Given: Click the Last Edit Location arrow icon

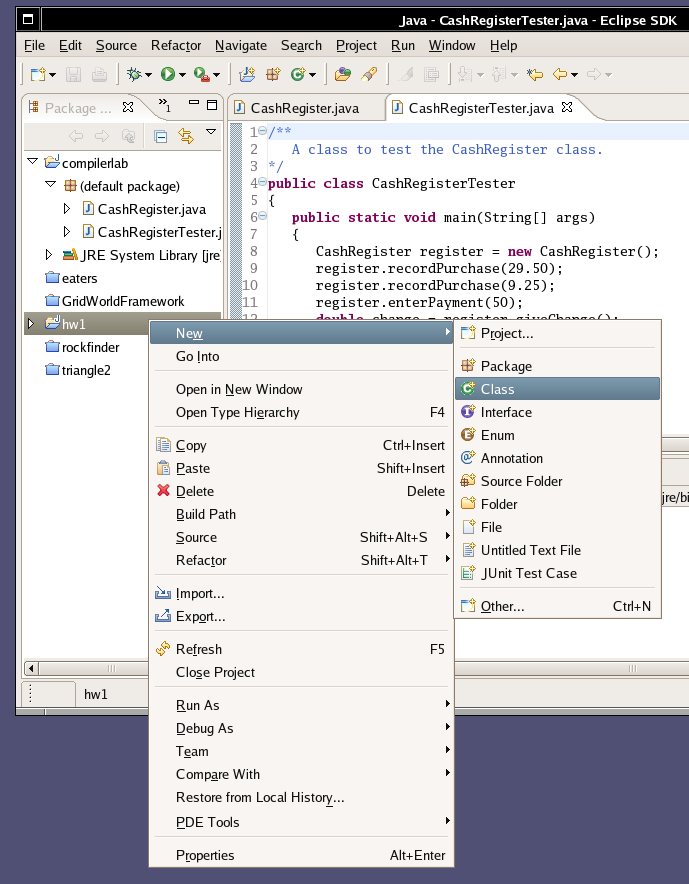Looking at the screenshot, I should (535, 74).
